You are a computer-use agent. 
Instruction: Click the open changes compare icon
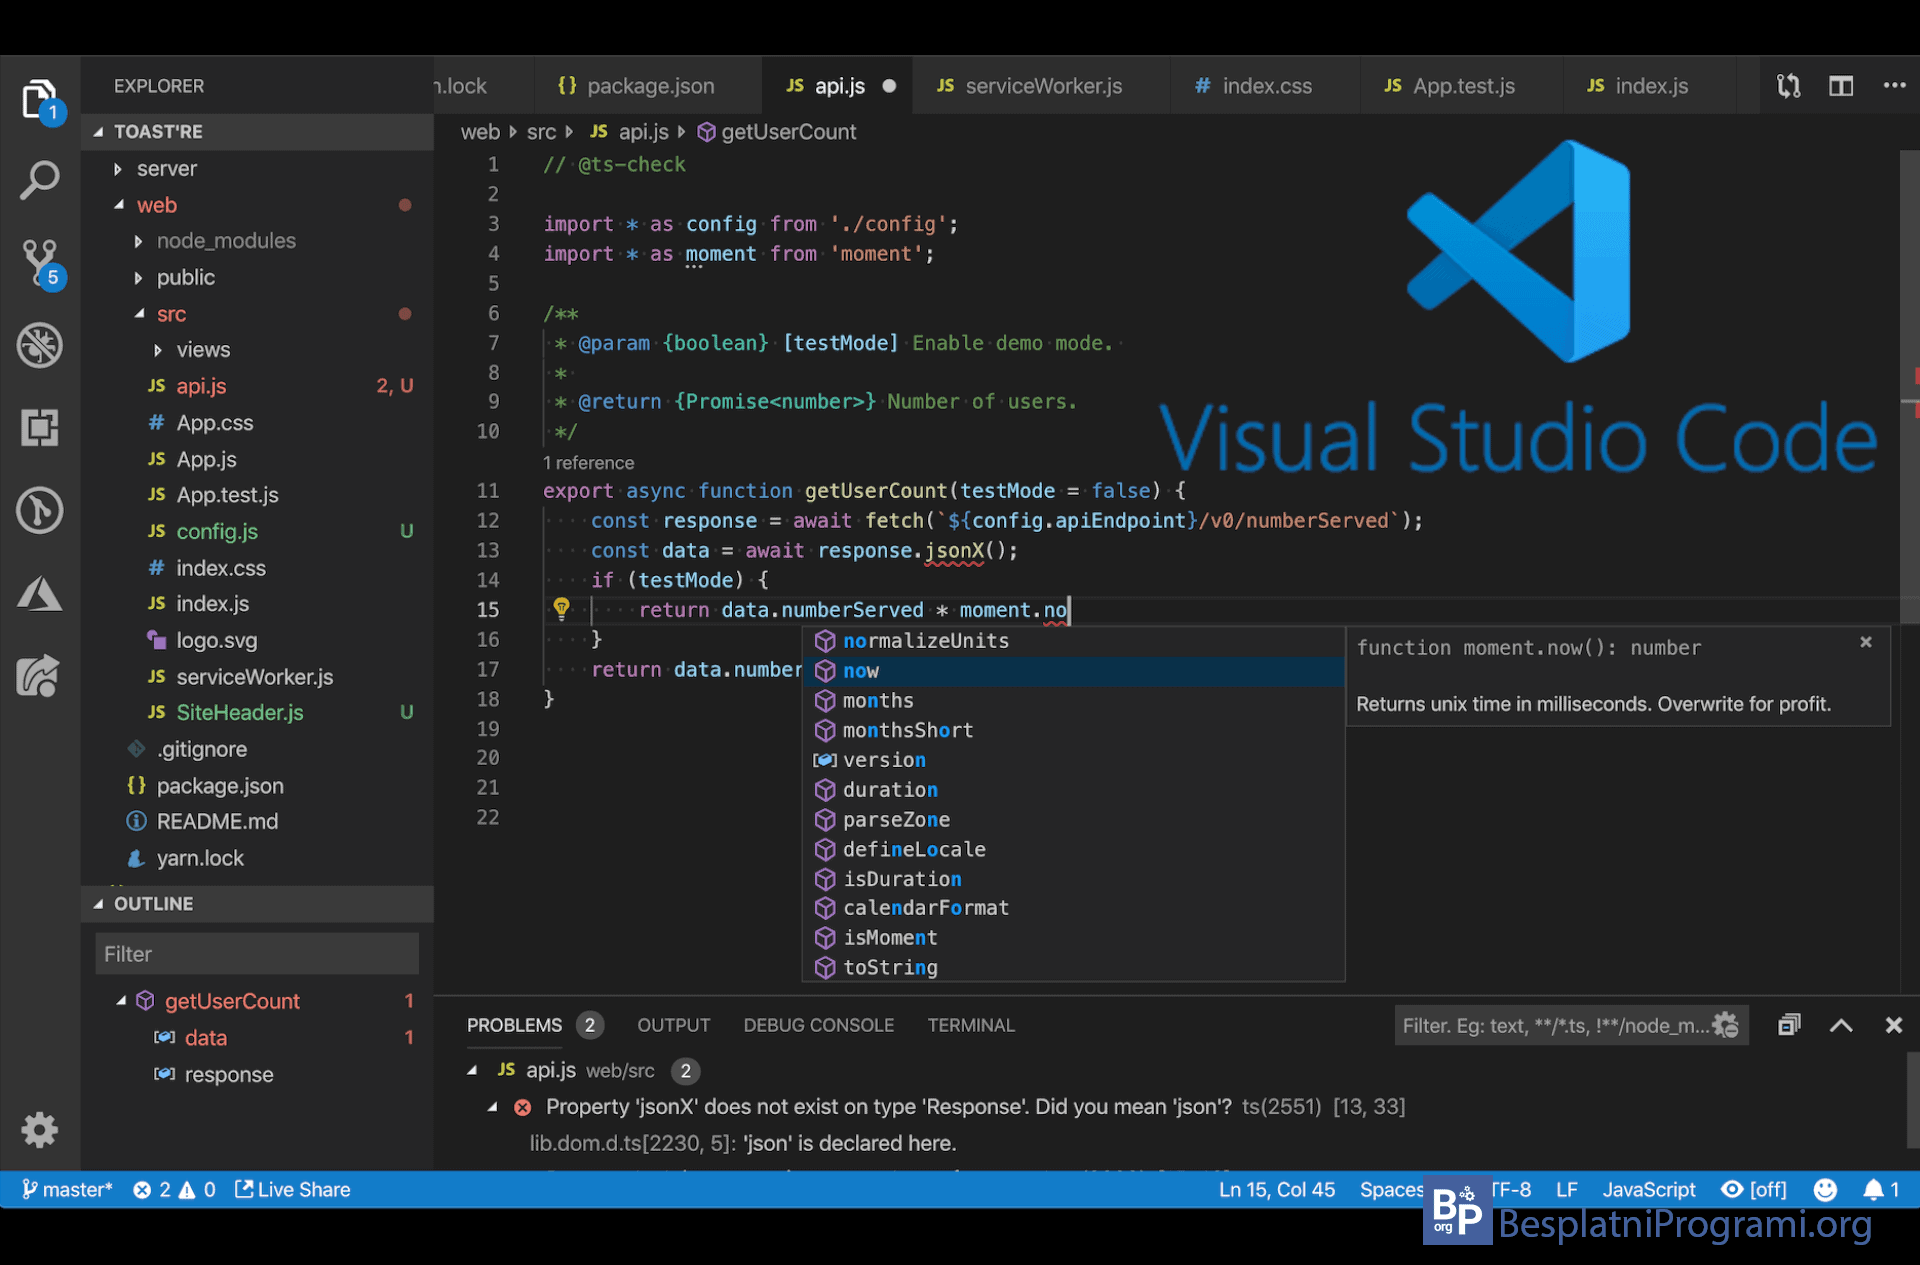[1788, 86]
